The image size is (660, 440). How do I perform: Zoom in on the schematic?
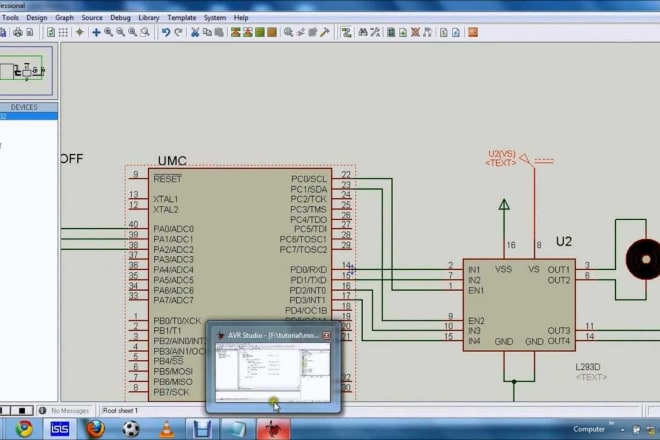coord(109,32)
